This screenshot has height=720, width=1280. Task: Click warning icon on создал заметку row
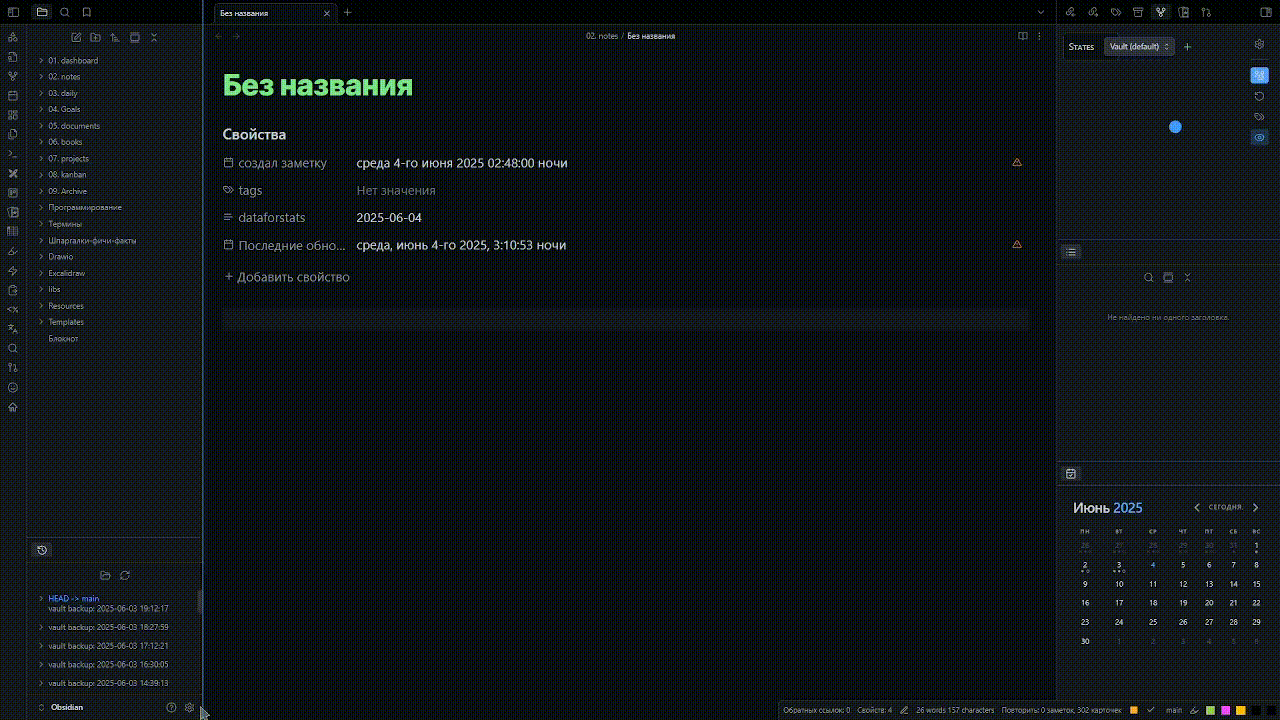click(1017, 162)
